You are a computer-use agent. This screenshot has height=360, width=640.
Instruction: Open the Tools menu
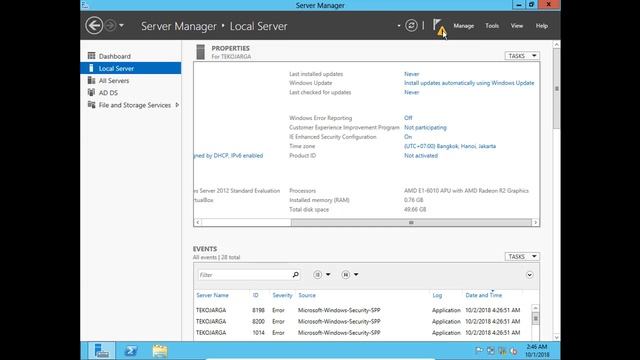click(492, 26)
